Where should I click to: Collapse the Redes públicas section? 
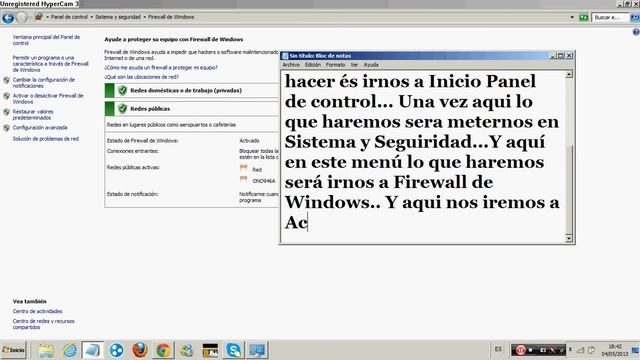pyautogui.click(x=192, y=109)
